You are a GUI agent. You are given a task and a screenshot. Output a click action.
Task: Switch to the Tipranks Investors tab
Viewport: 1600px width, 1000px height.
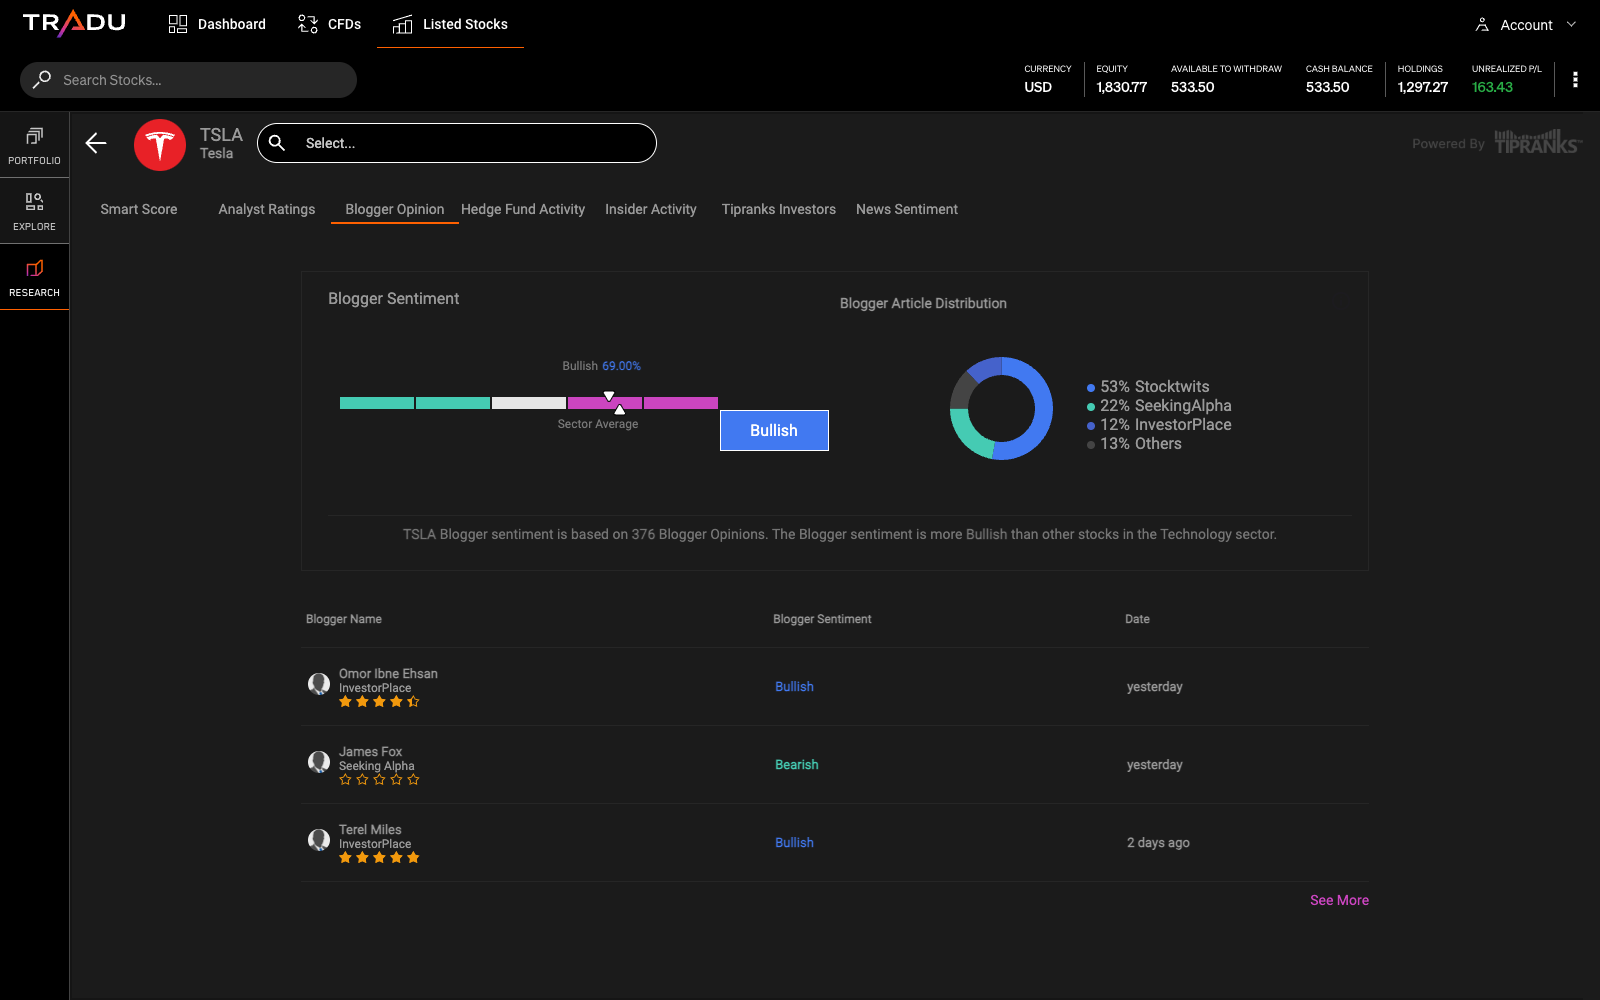779,209
